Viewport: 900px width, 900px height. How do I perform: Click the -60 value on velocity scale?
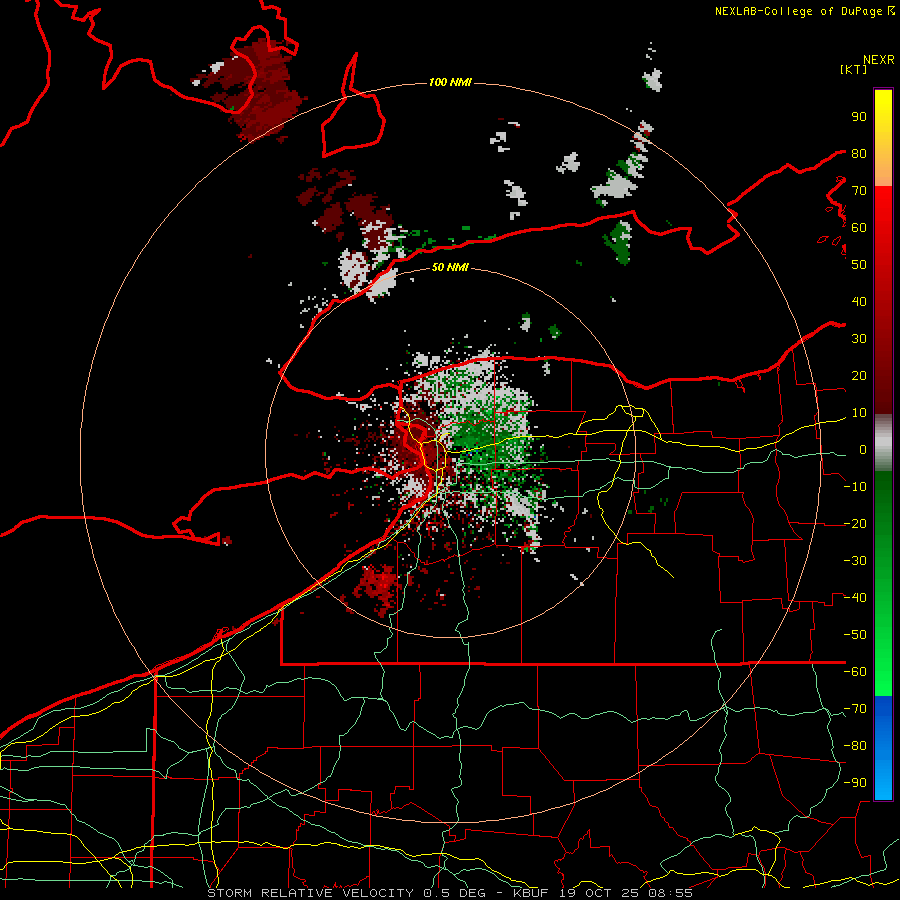(x=855, y=672)
